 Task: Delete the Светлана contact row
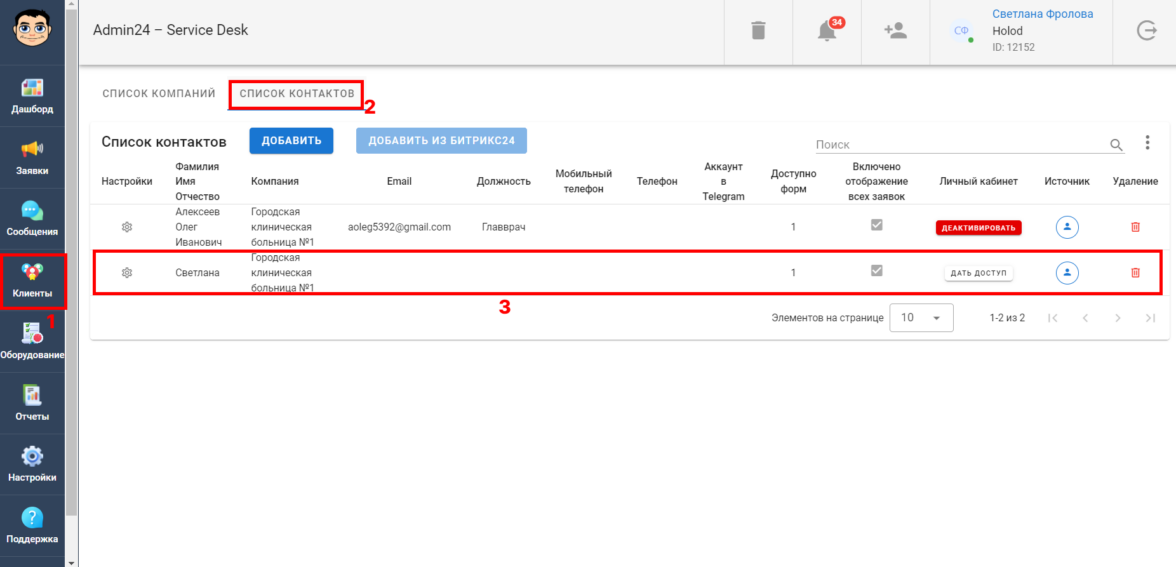point(1135,272)
